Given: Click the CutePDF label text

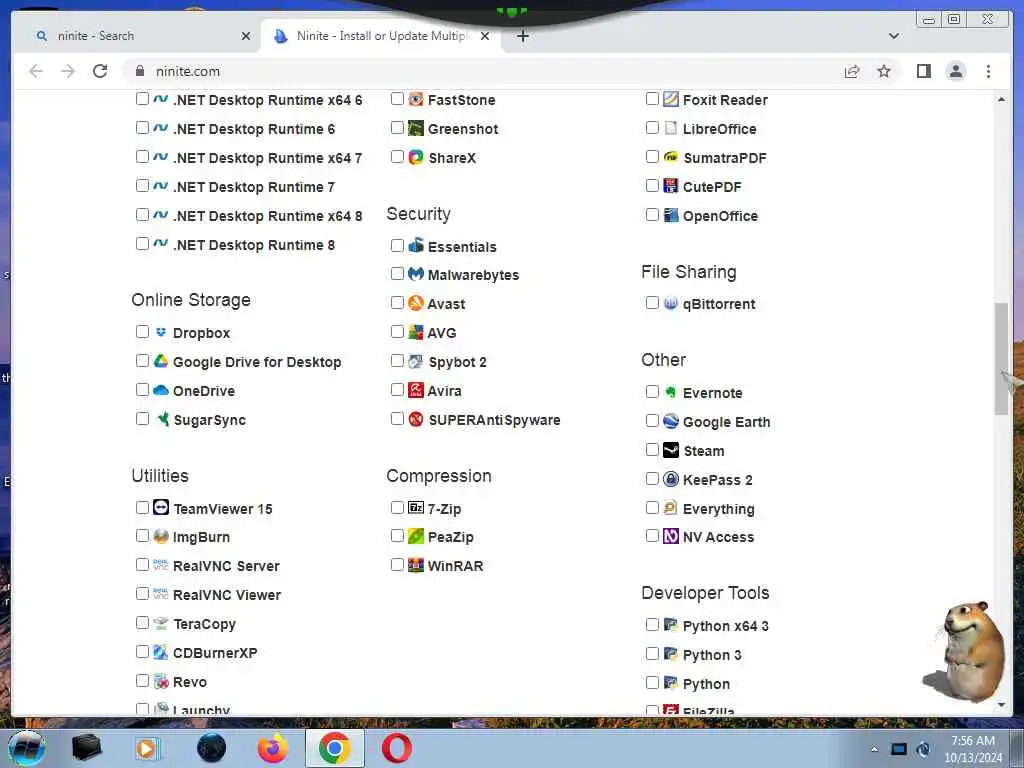Looking at the screenshot, I should click(712, 187).
